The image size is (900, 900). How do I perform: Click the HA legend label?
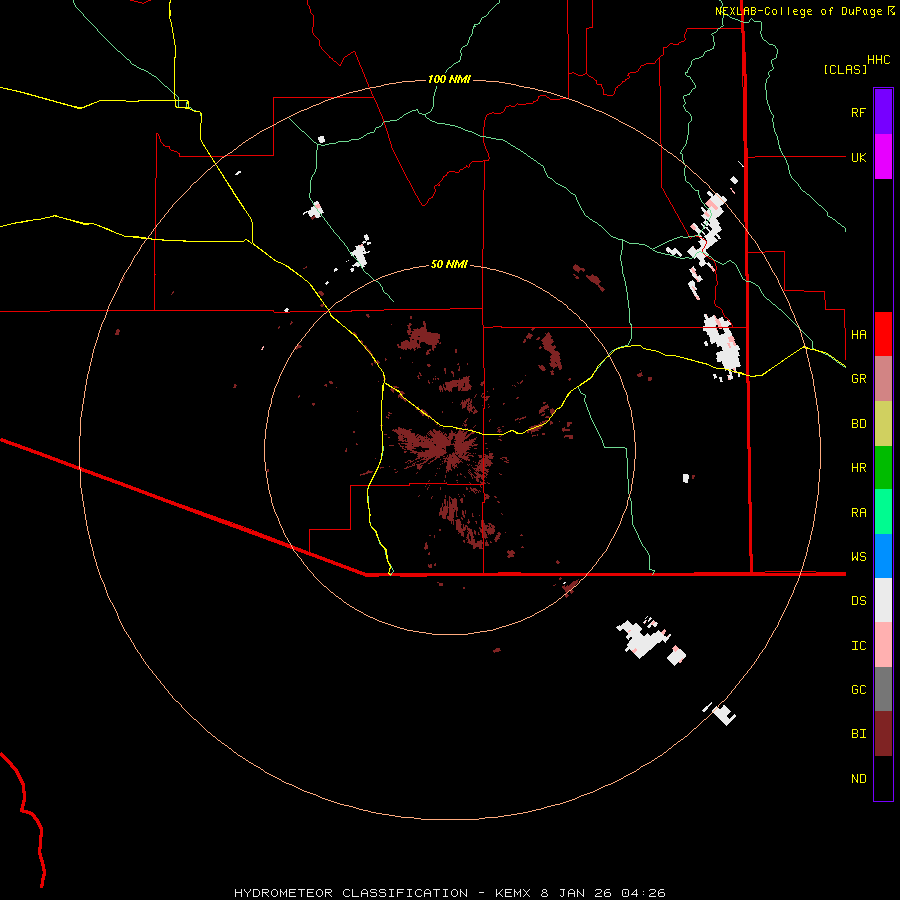pyautogui.click(x=858, y=334)
